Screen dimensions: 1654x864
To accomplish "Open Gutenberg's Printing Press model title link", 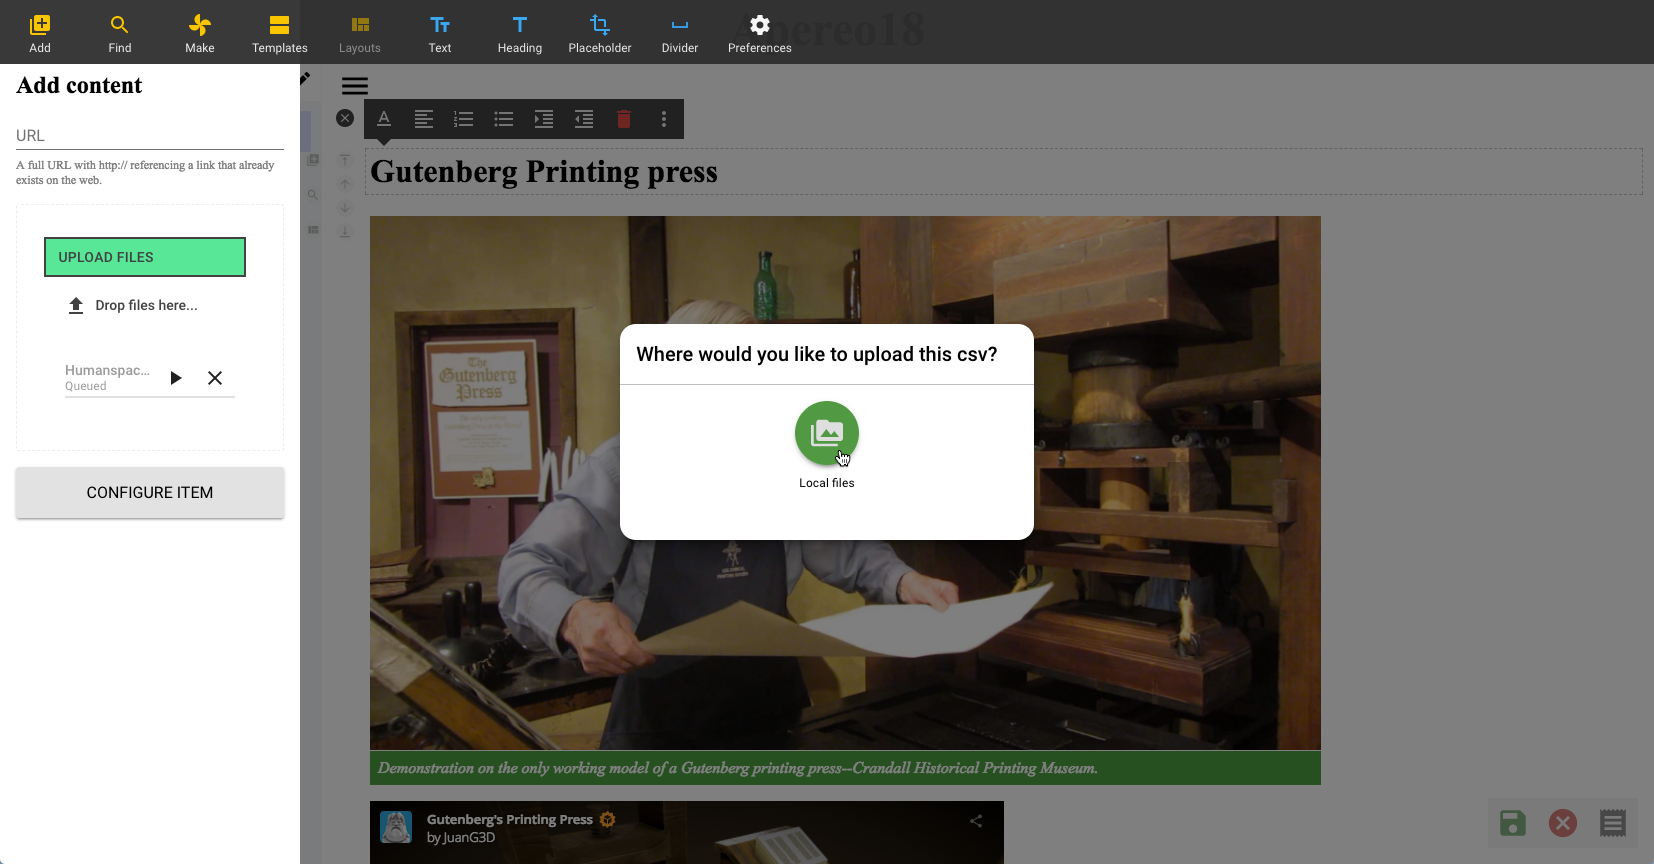I will (510, 819).
